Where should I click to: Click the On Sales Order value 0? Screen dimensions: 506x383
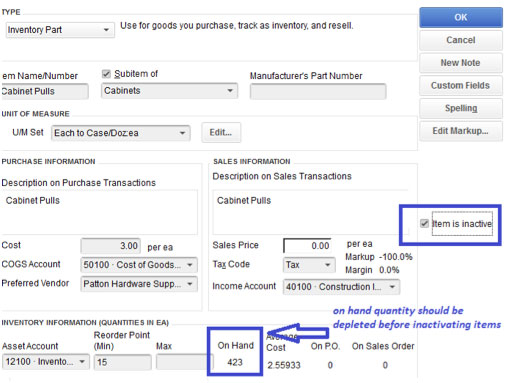[x=385, y=365]
